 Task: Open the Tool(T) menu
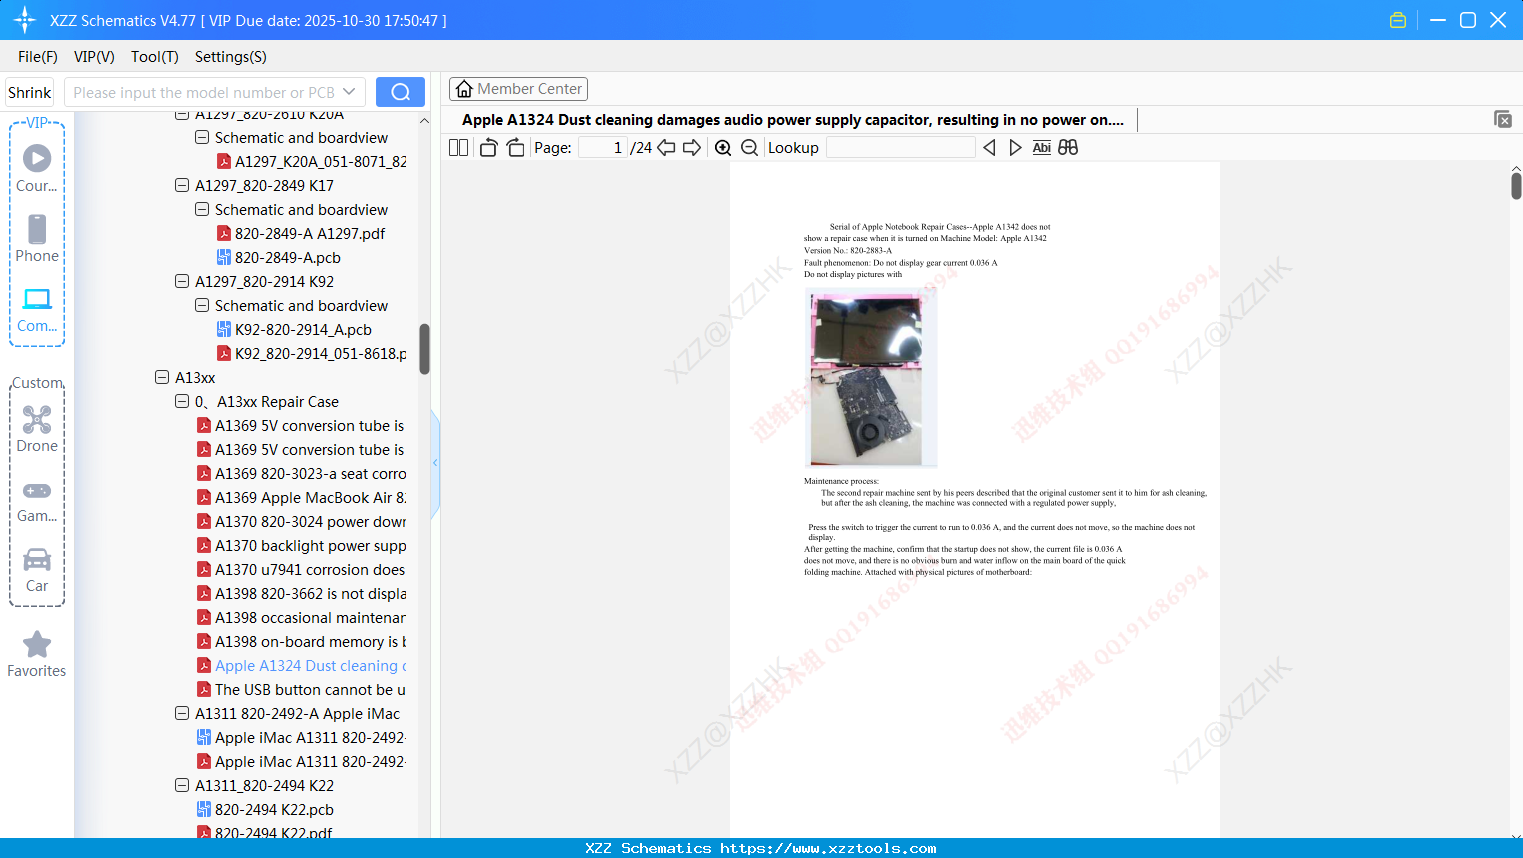pos(155,57)
